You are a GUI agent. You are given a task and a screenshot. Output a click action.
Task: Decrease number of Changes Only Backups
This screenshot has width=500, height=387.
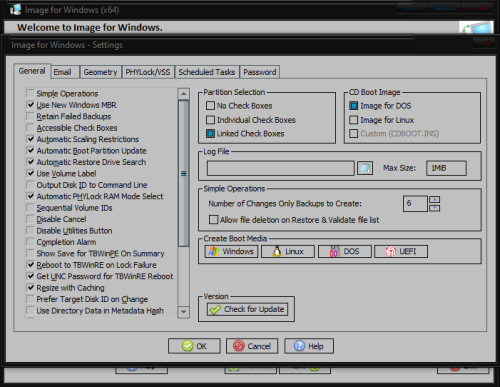tap(435, 208)
